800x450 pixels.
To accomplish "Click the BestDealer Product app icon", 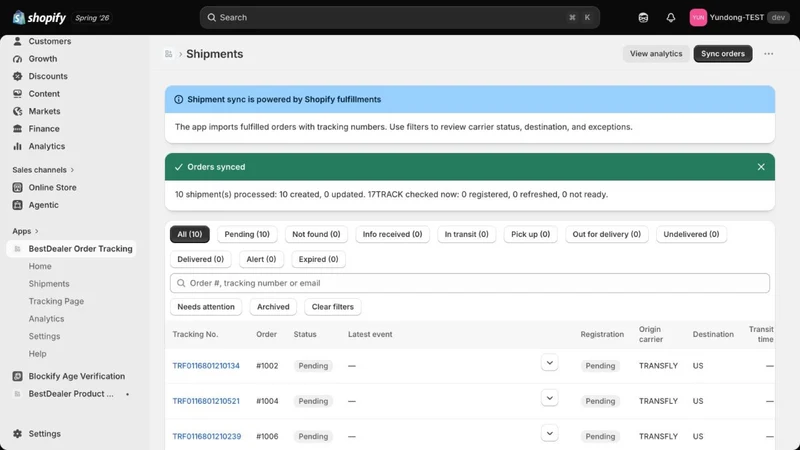I will (17, 394).
